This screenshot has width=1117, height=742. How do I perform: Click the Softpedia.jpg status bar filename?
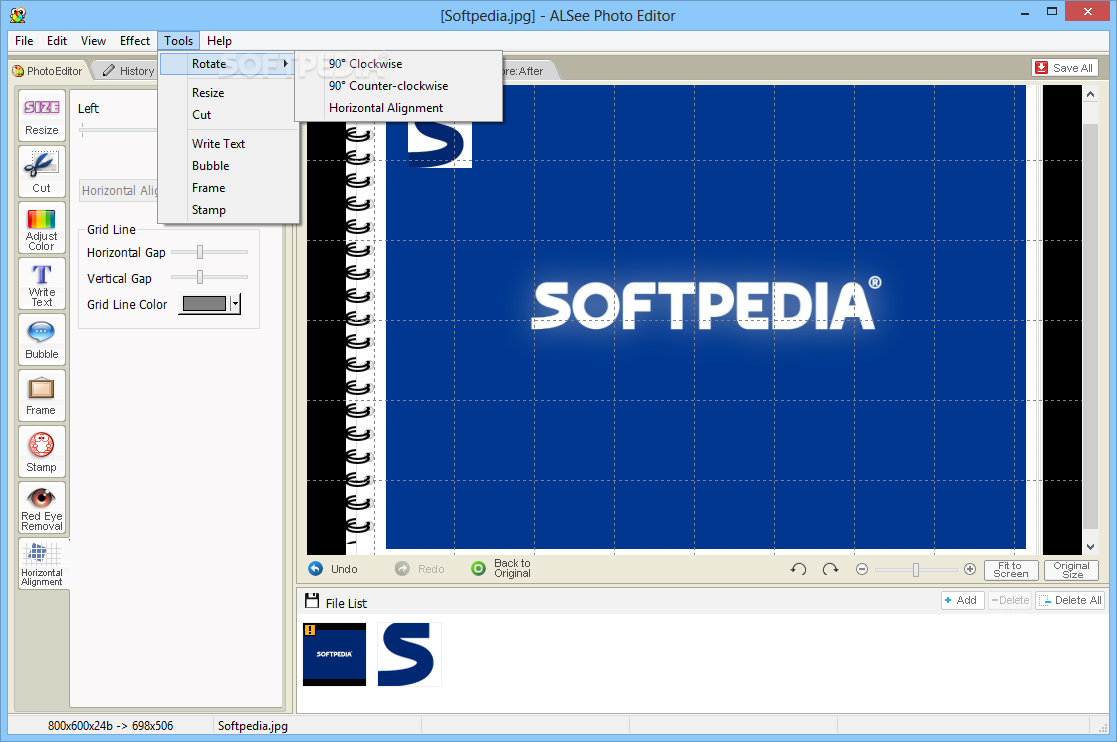click(x=253, y=726)
